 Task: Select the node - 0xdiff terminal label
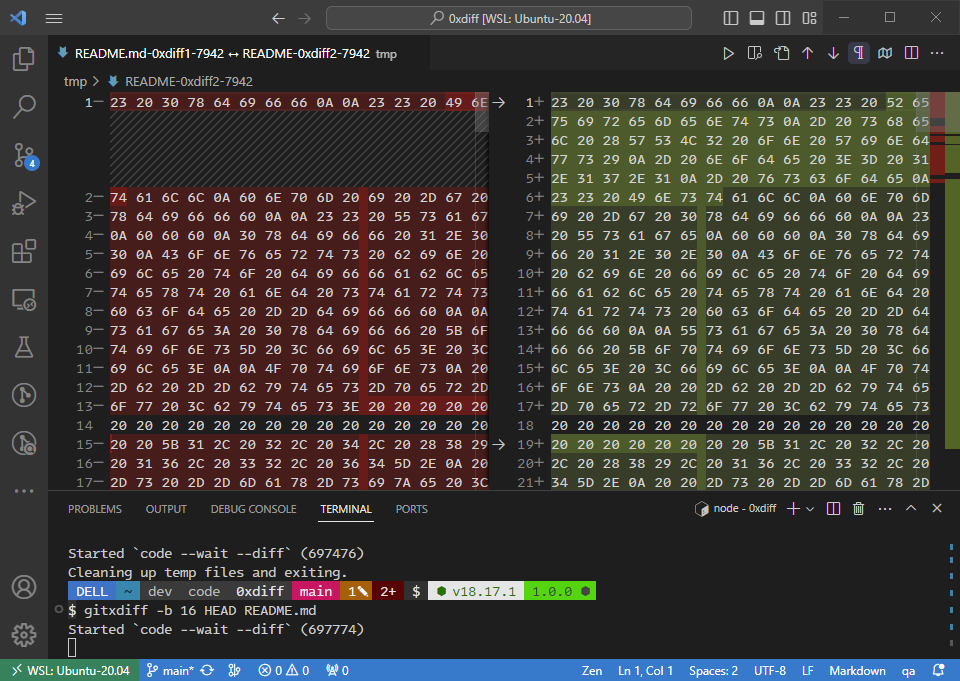[x=735, y=508]
